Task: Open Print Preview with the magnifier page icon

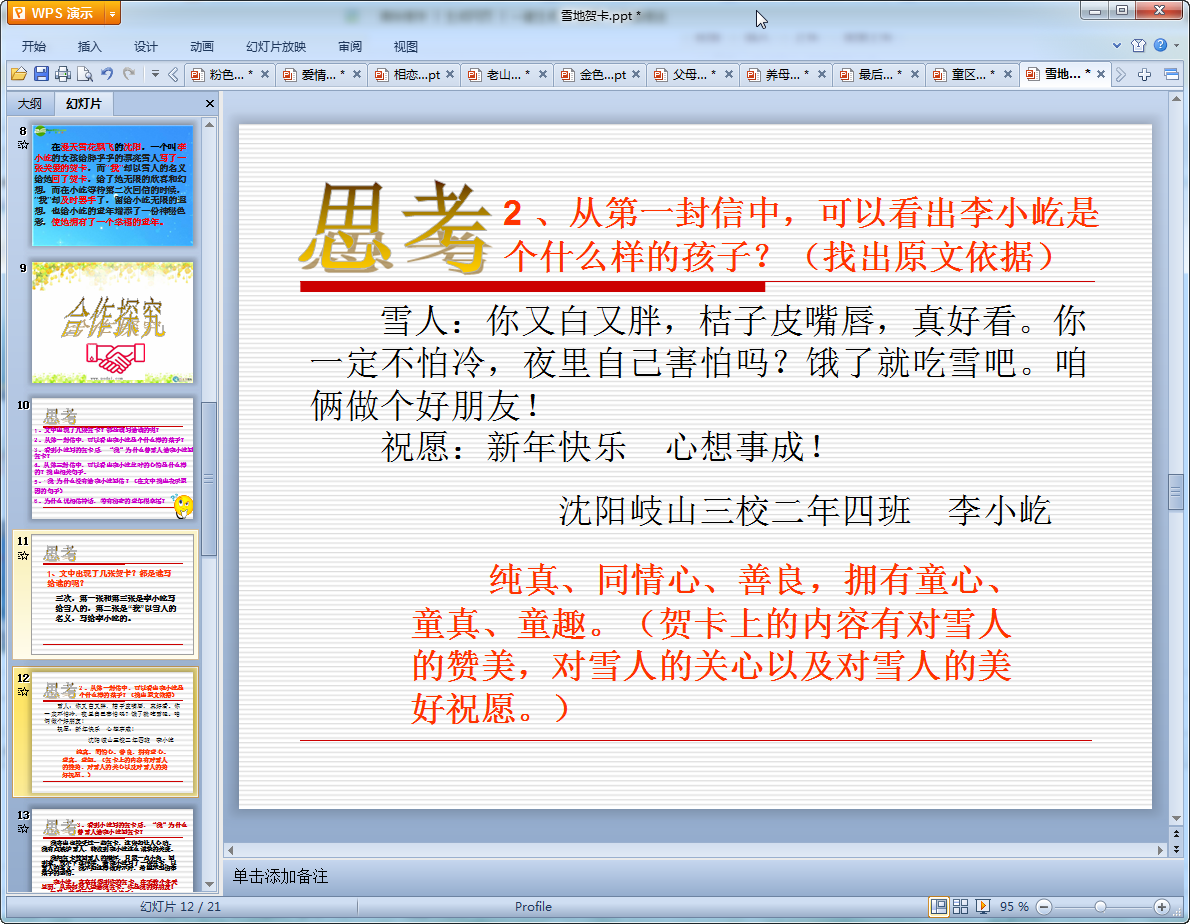Action: click(85, 74)
